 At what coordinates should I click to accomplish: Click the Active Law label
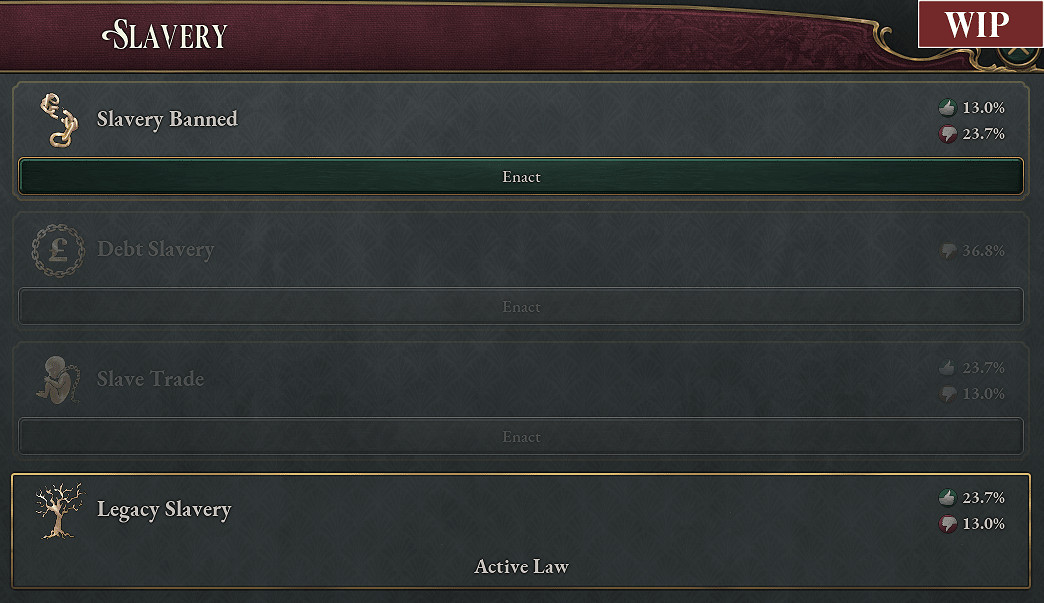coord(521,567)
